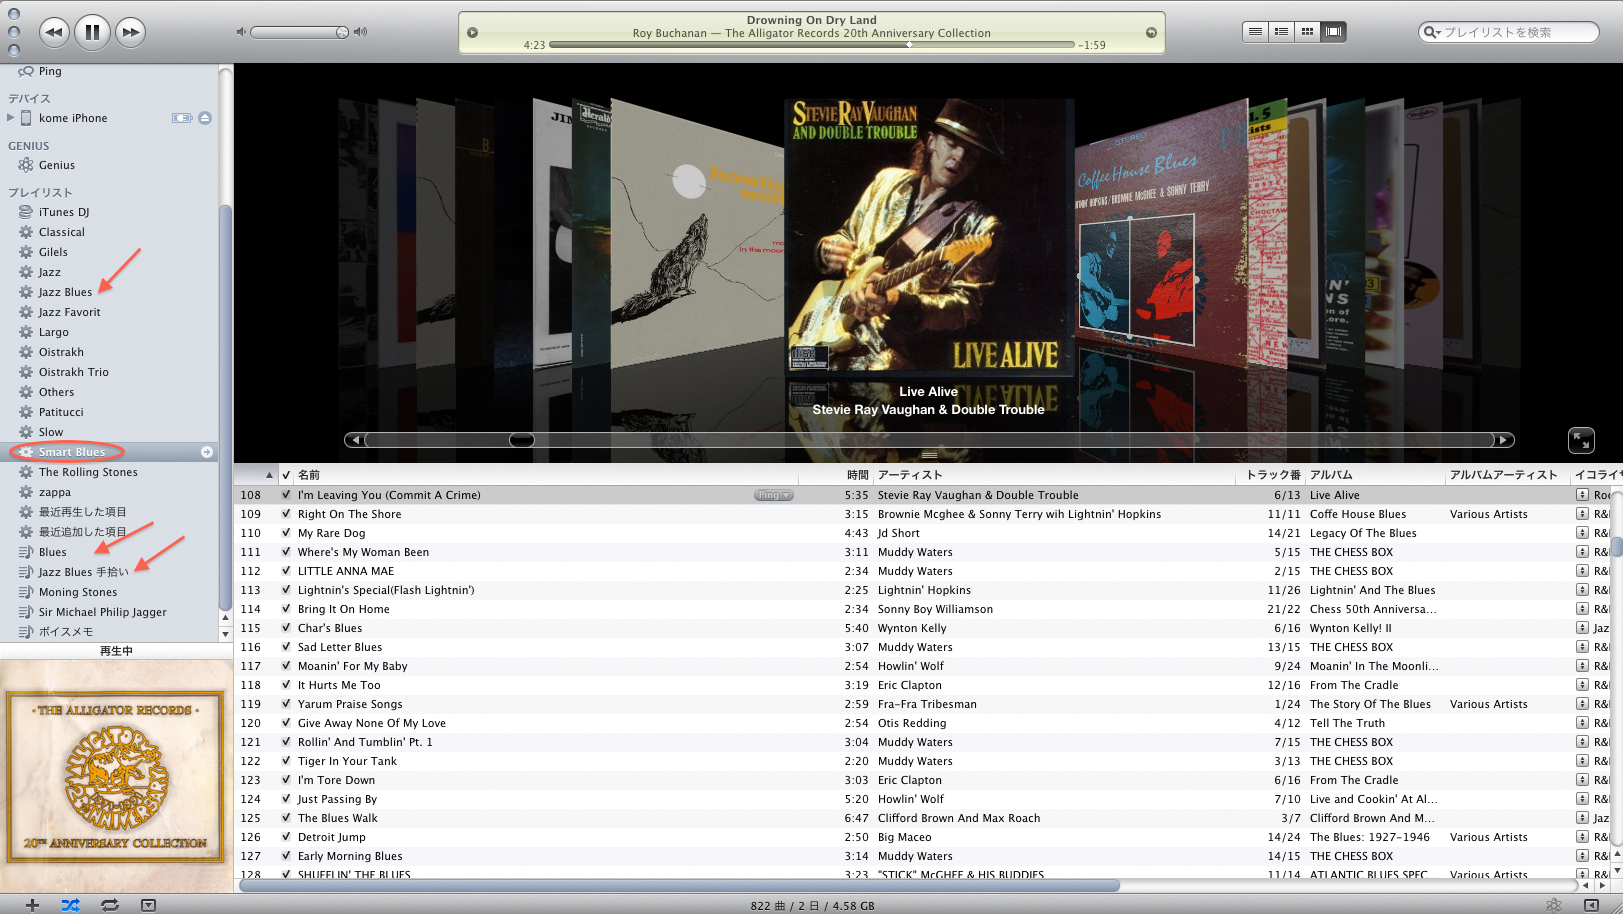Open equalizer popup for Char's Blues

click(x=1582, y=628)
